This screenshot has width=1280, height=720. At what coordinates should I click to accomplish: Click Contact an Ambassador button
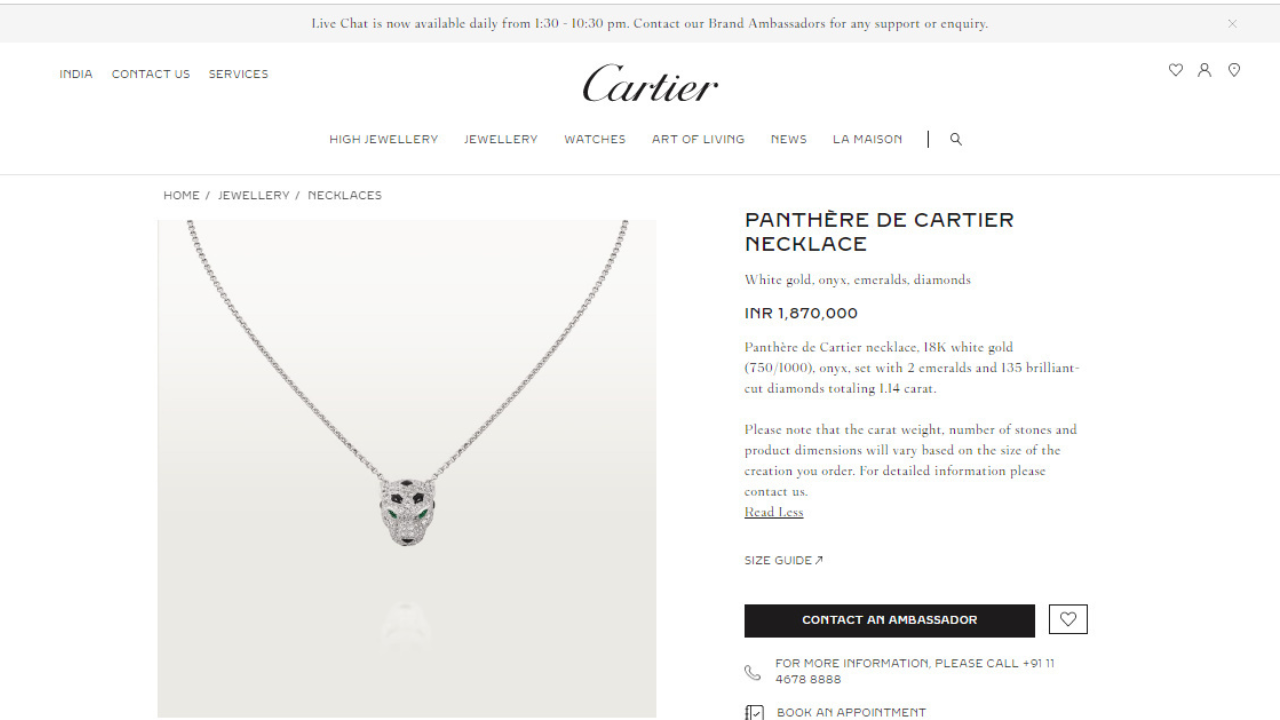889,620
